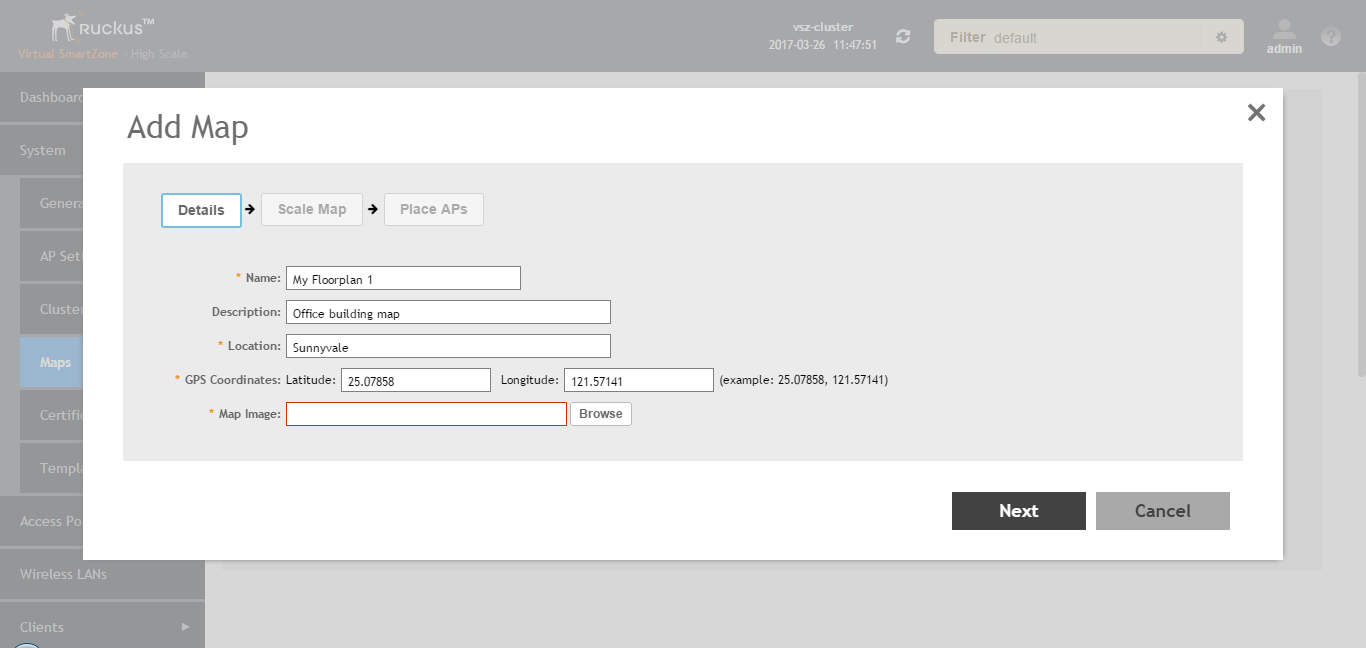Select the Details wizard step

[x=201, y=210]
